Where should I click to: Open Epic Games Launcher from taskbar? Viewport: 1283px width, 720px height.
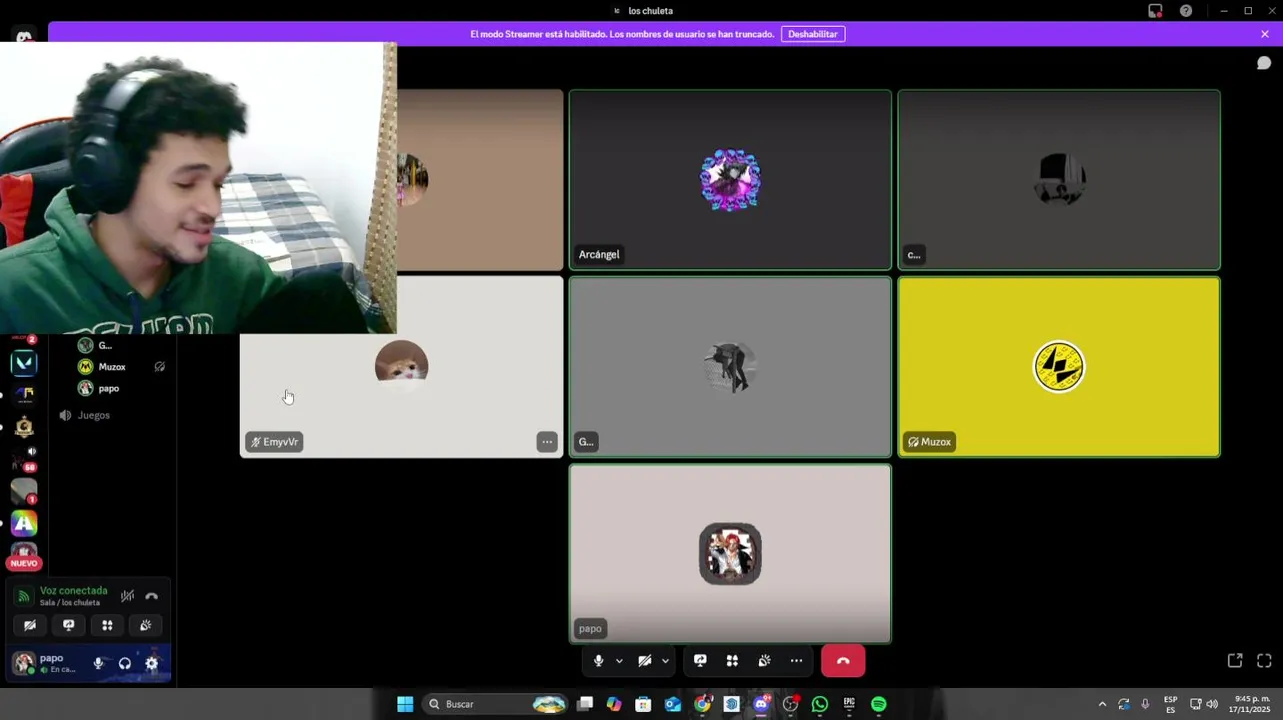[x=849, y=704]
